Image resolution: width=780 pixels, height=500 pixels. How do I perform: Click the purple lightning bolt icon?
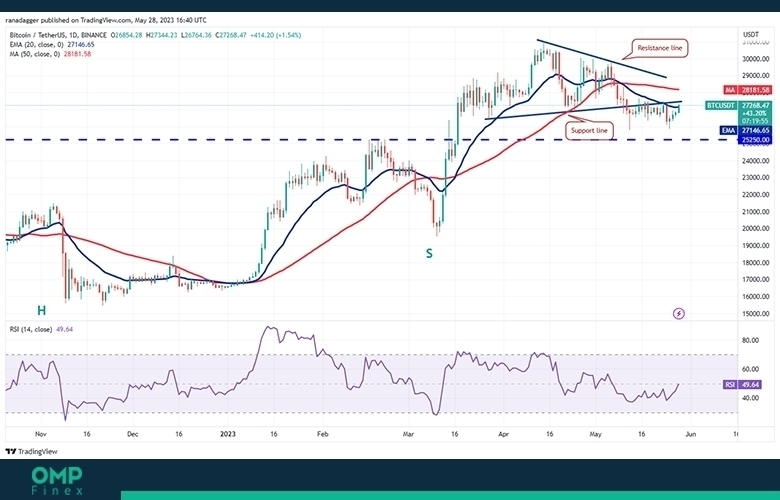pos(679,313)
